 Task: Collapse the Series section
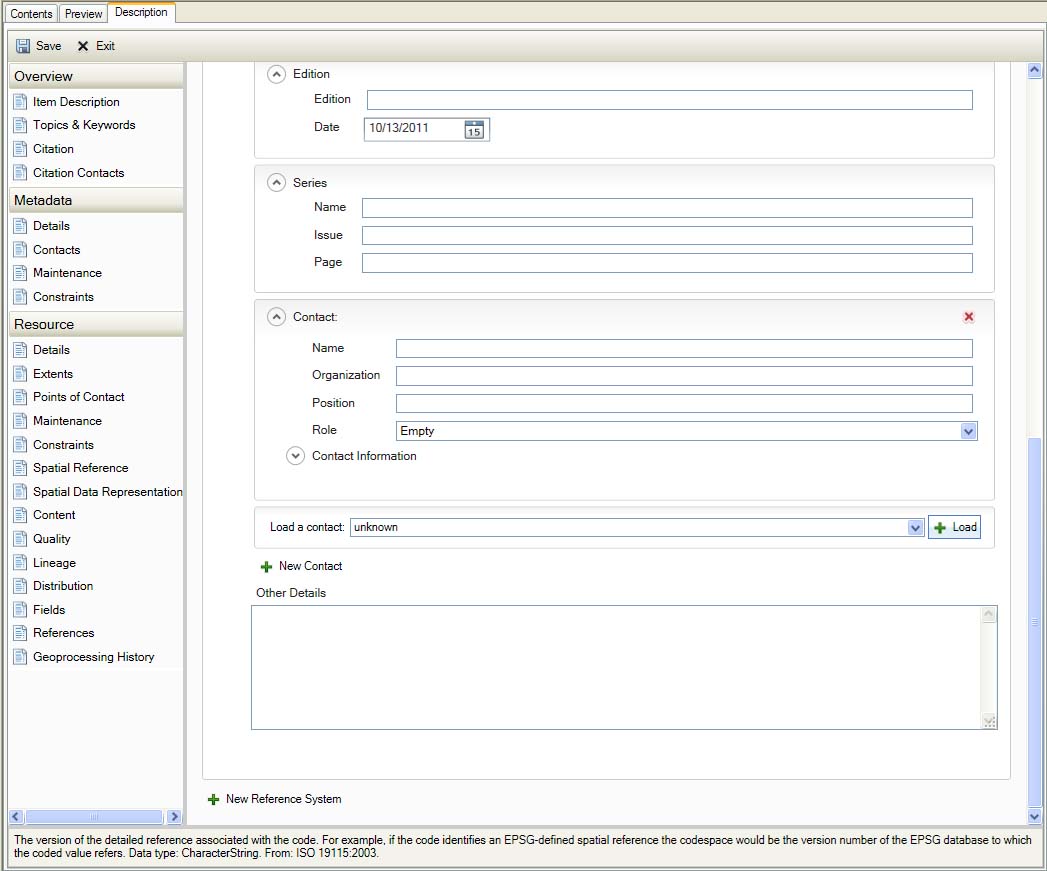276,183
